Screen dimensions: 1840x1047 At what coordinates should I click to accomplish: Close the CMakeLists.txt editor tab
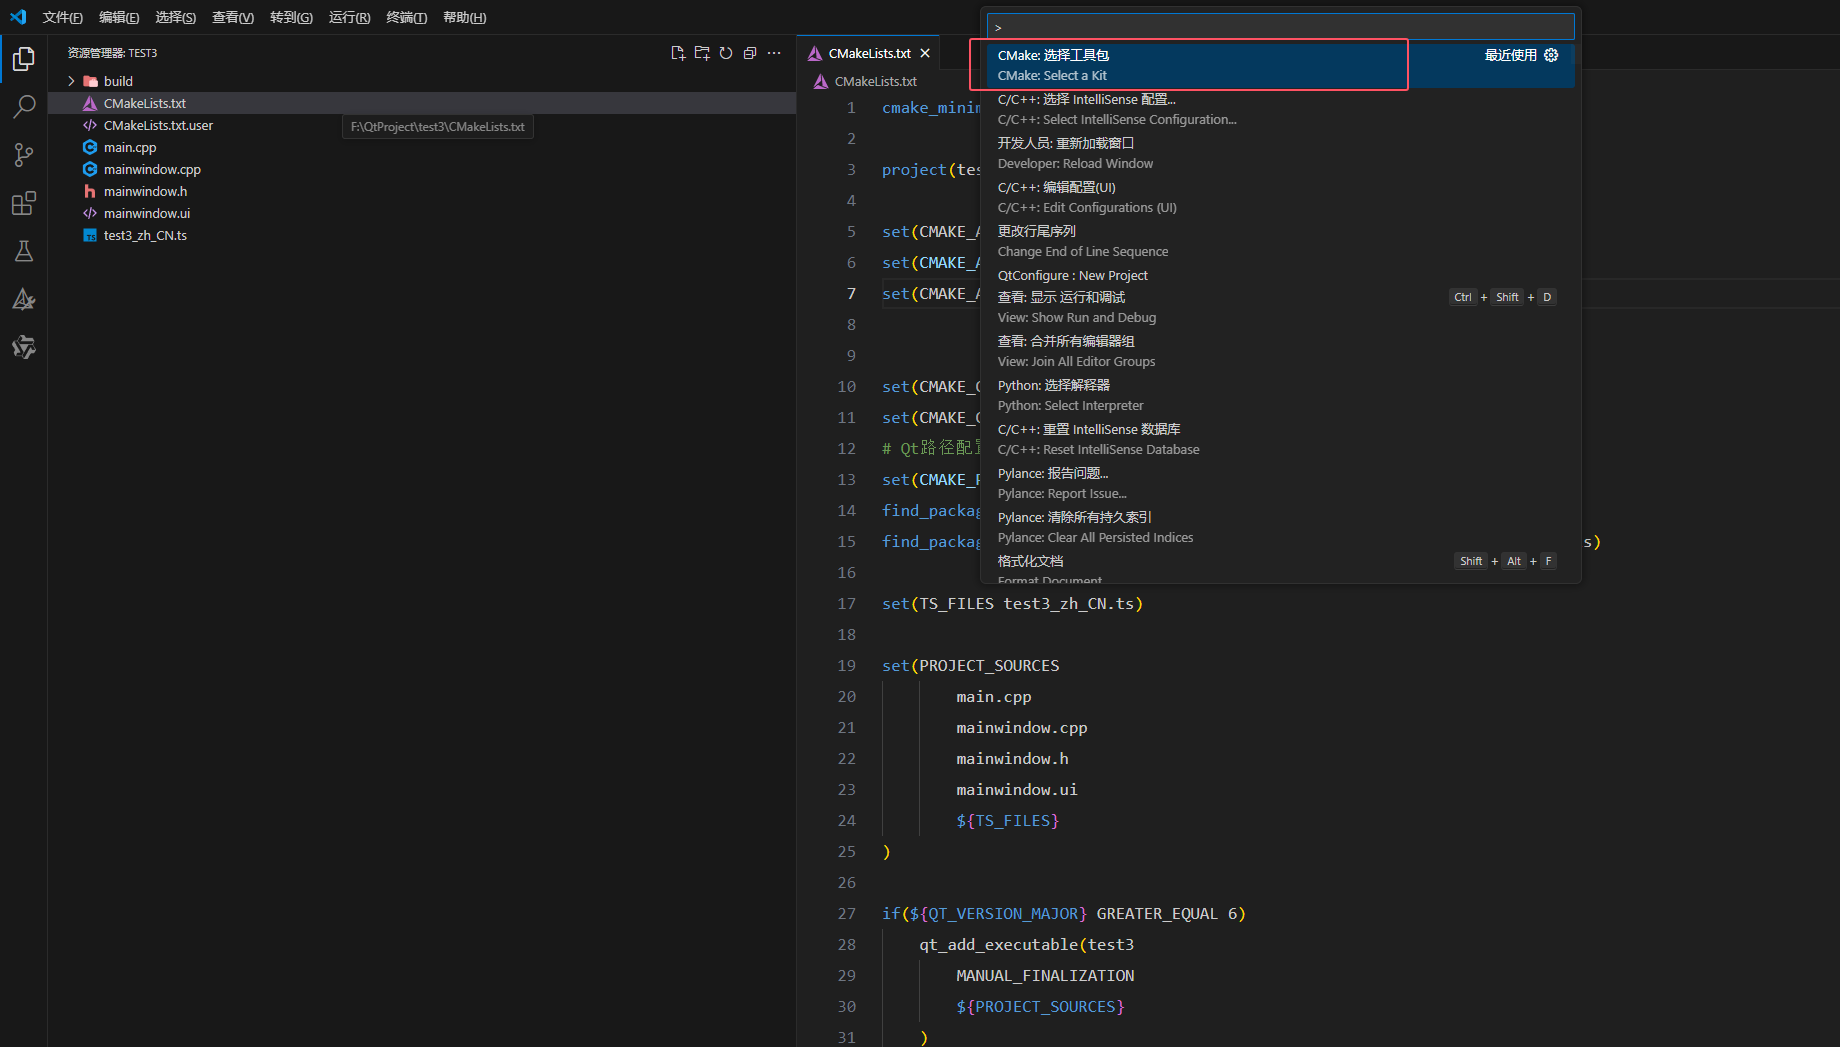[x=925, y=53]
